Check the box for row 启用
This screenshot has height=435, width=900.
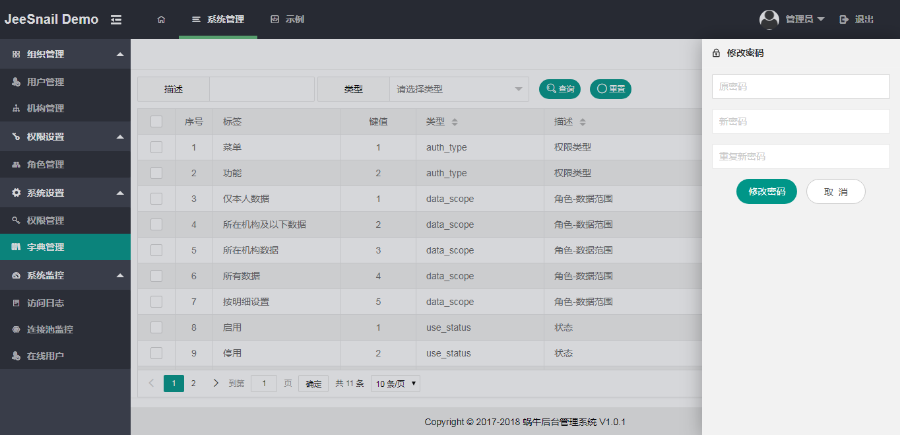point(156,327)
